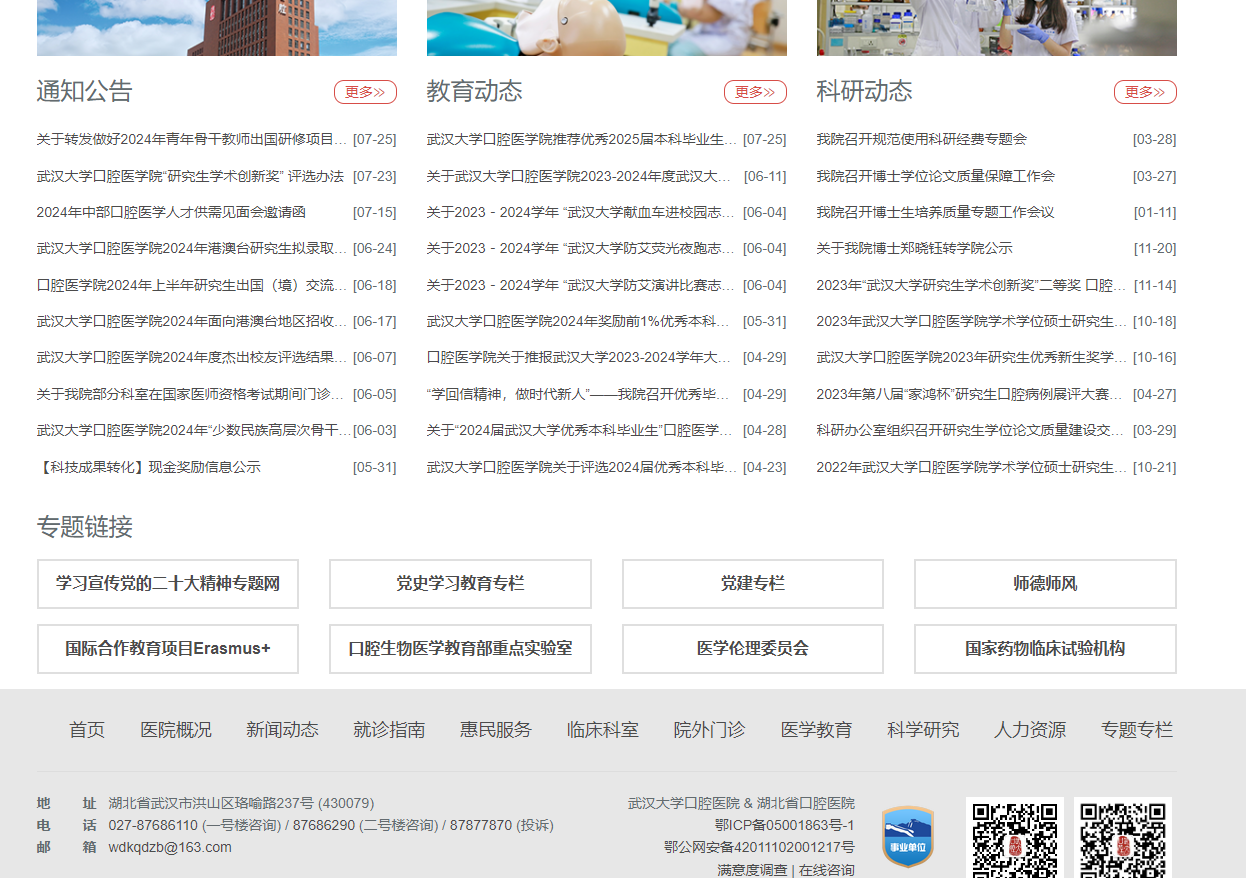1246x878 pixels.
Task: Open 党建专栏 link box
Action: 753,584
